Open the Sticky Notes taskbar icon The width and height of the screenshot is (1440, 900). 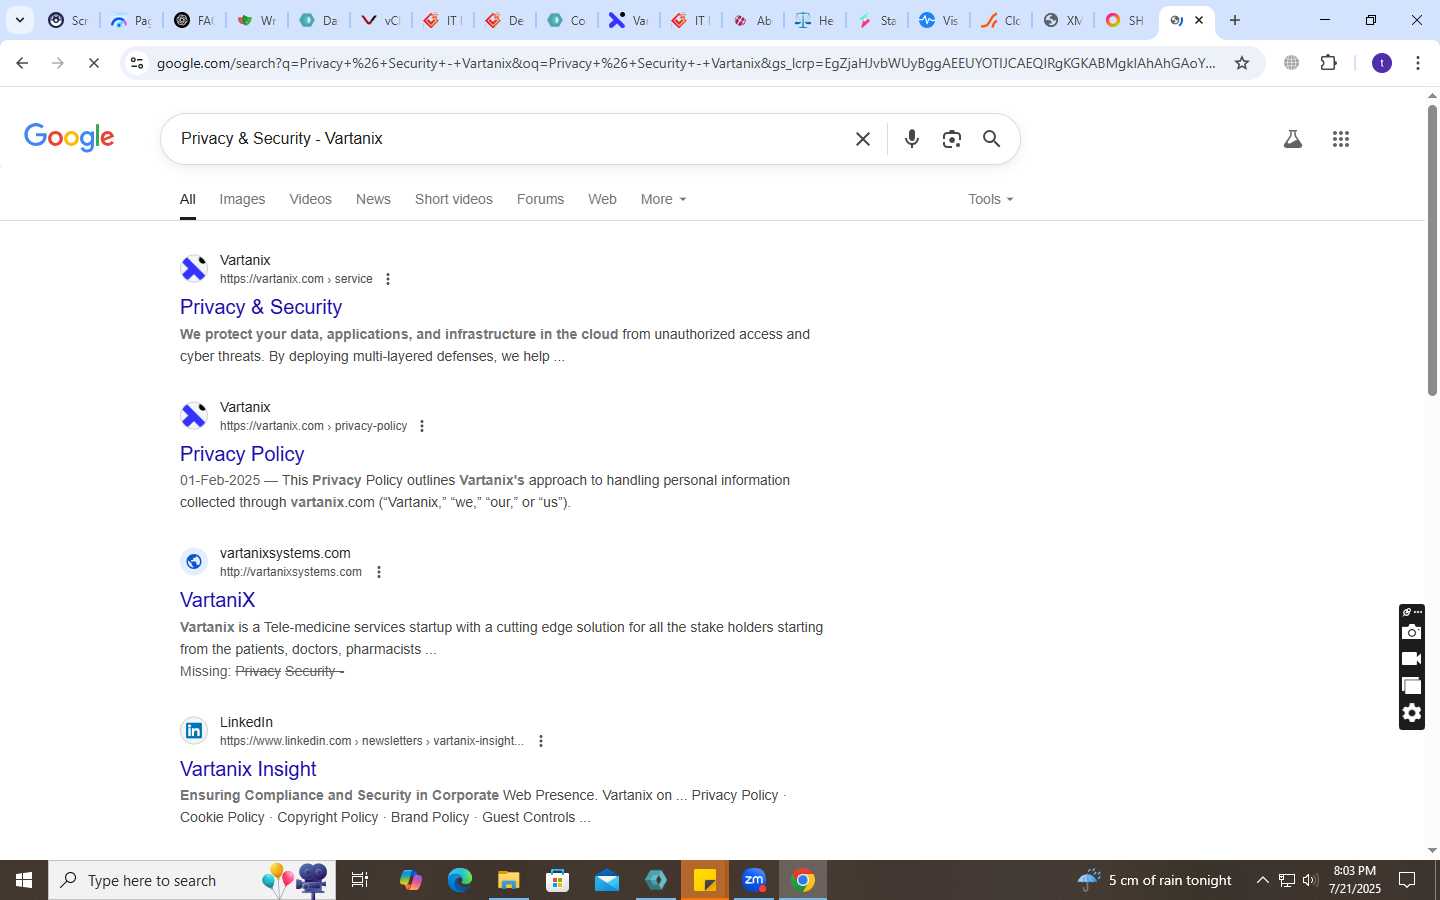click(x=705, y=880)
